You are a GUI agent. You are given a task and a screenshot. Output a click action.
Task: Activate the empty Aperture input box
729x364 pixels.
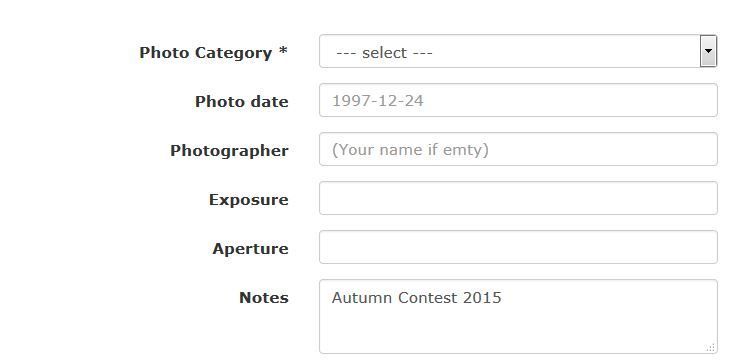(x=518, y=247)
